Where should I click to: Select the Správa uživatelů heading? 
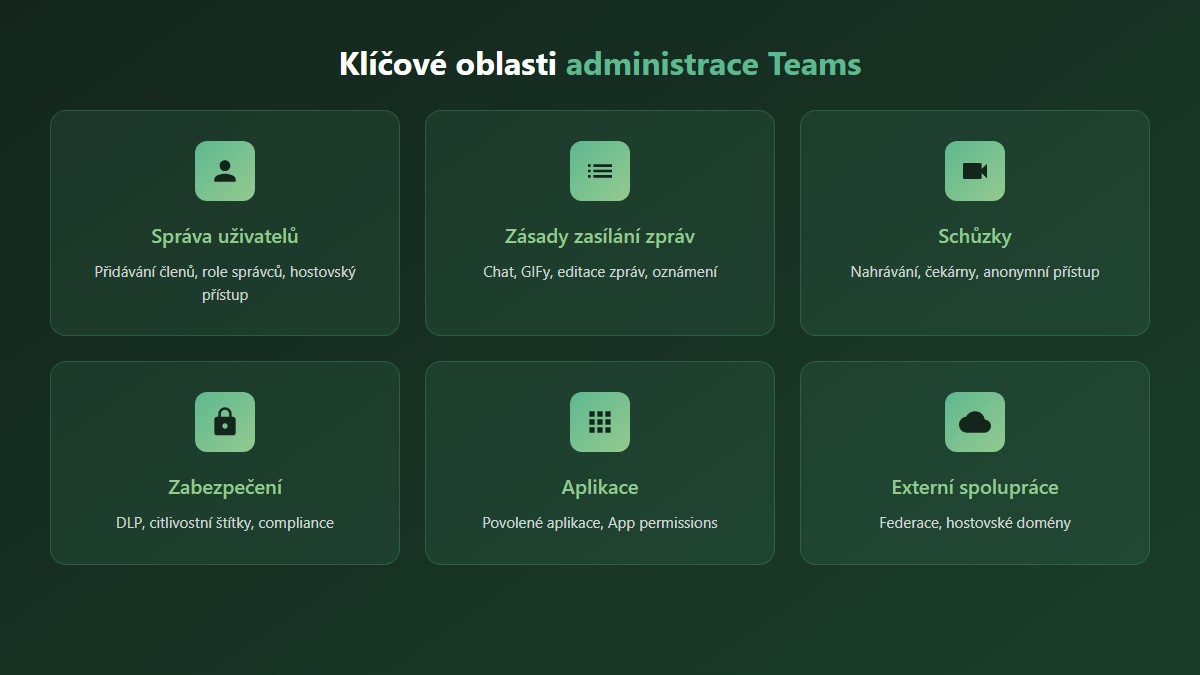225,237
